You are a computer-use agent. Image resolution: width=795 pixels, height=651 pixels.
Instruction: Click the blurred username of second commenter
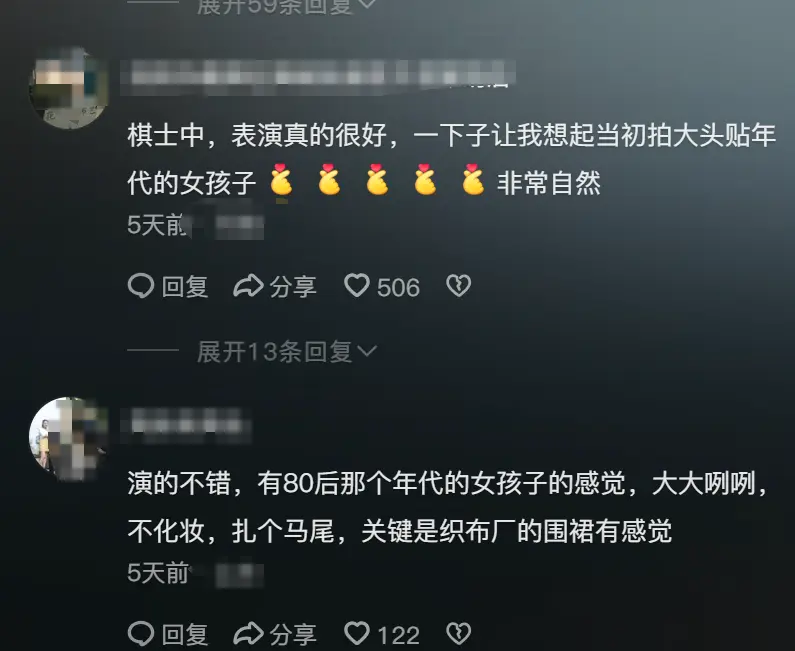[186, 425]
